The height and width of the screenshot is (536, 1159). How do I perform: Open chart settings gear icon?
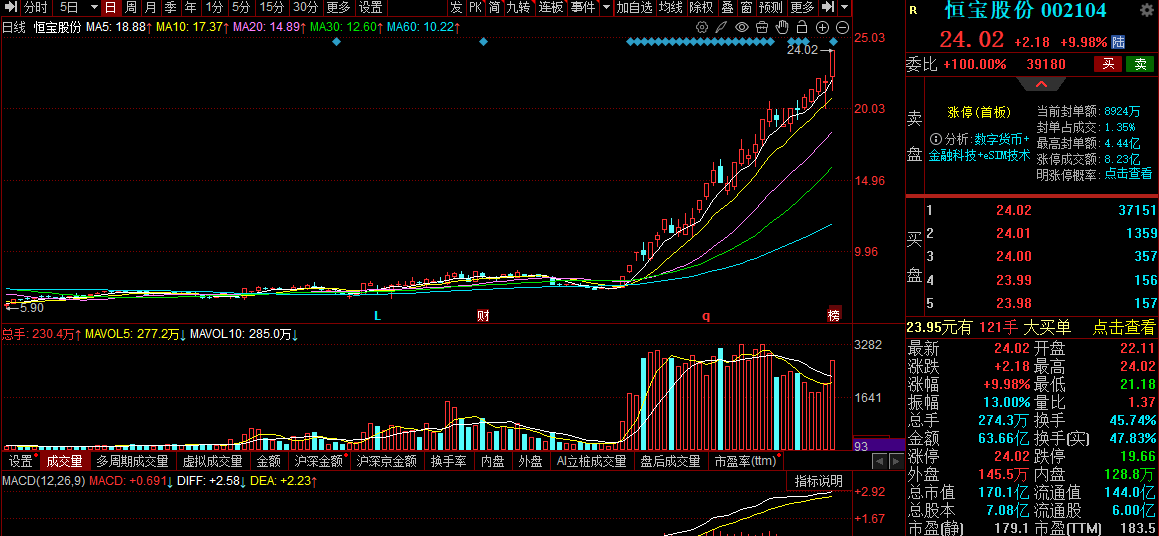click(702, 27)
